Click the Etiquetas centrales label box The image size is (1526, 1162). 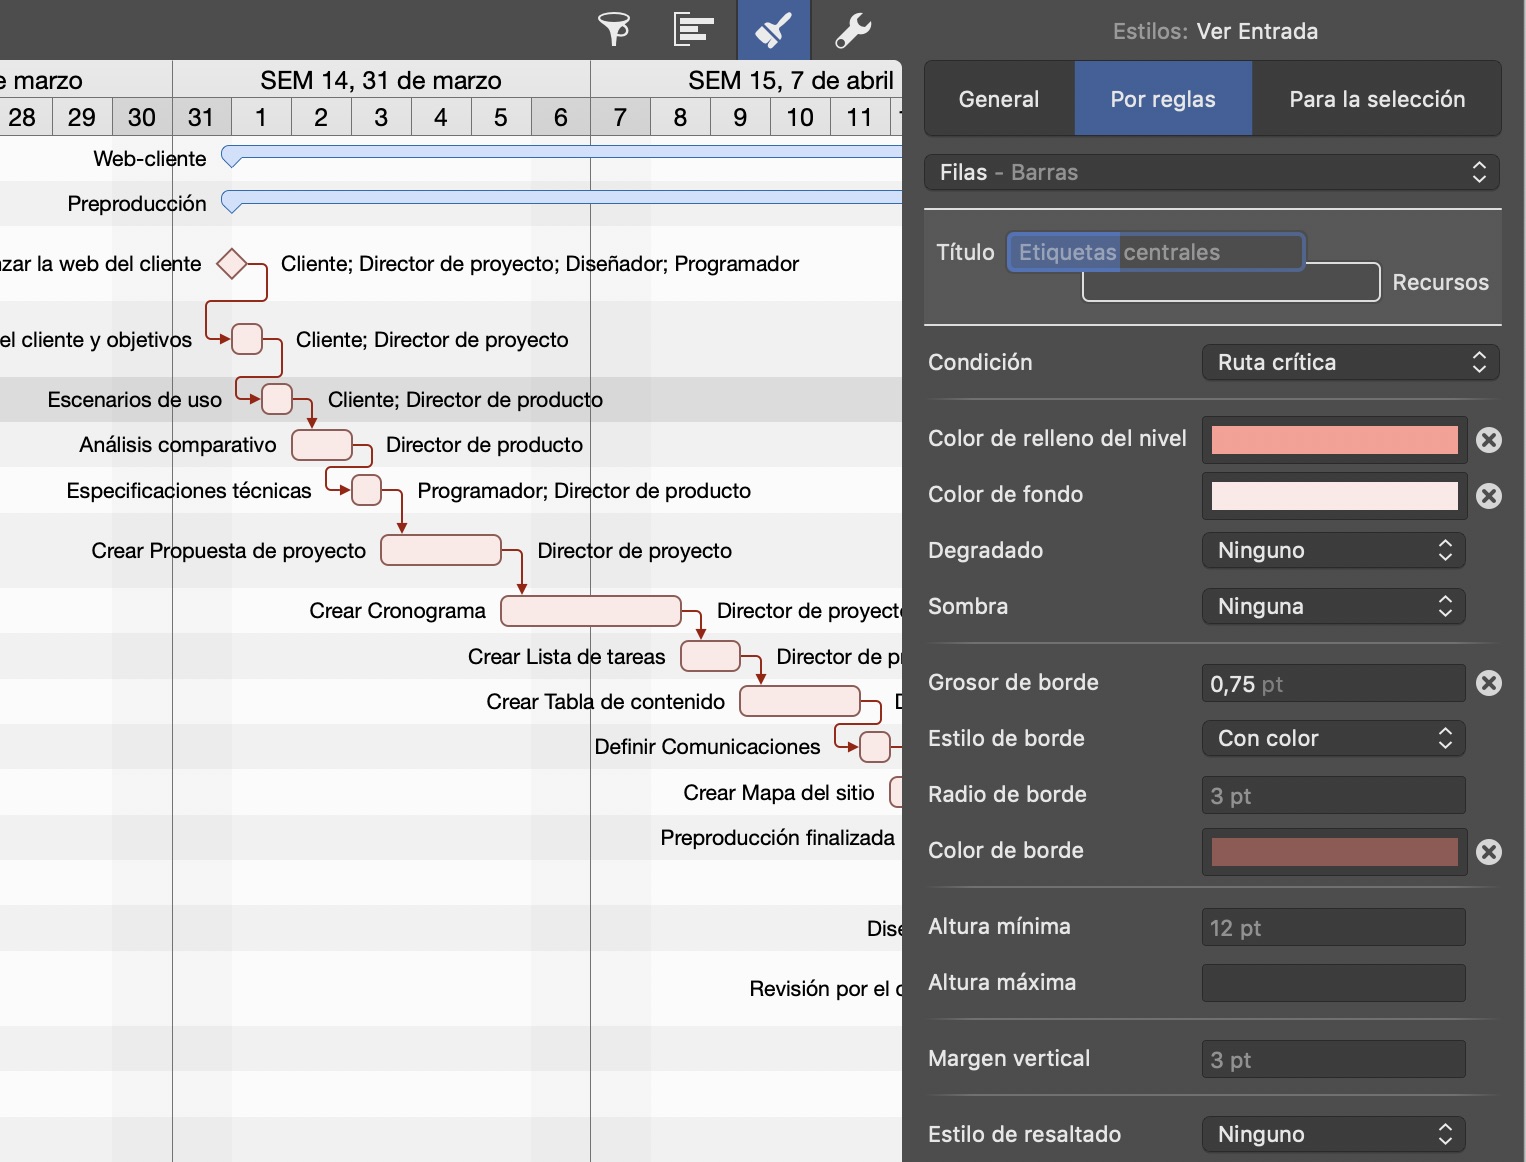click(1155, 252)
